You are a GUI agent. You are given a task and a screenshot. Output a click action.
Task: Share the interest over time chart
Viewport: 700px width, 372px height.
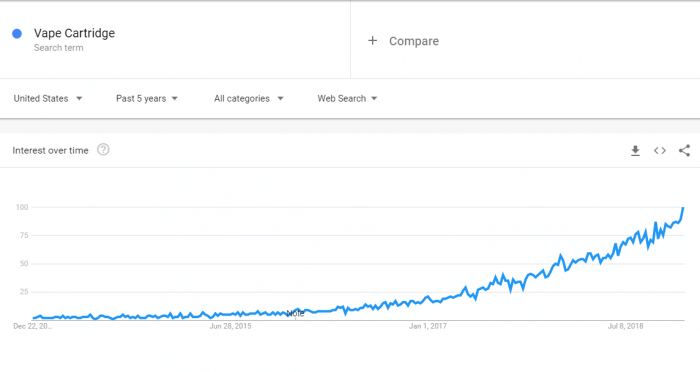[x=684, y=150]
